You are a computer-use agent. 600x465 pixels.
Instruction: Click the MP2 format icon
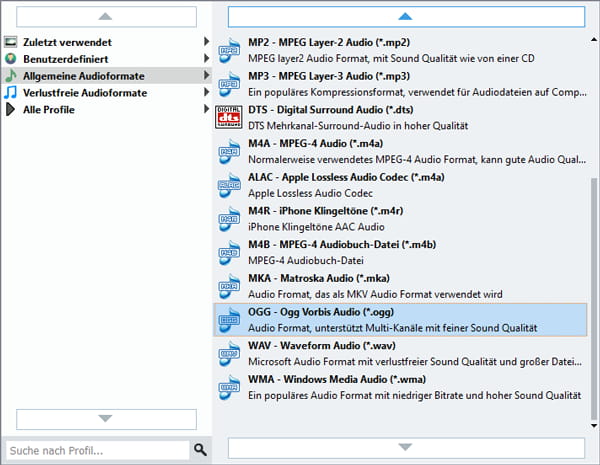click(x=229, y=50)
